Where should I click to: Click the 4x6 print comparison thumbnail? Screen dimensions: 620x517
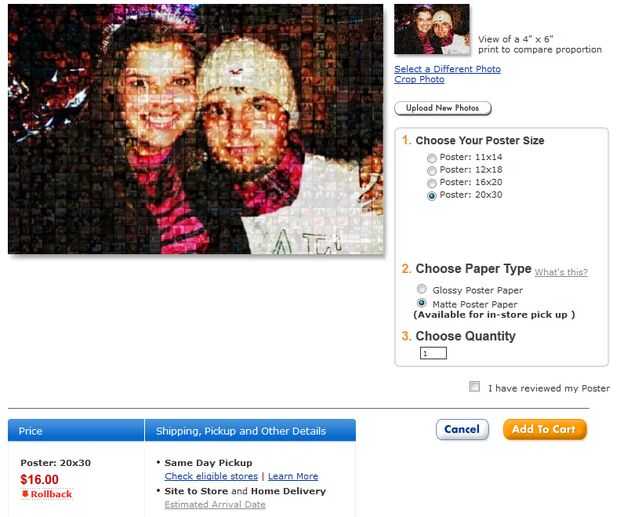click(432, 29)
